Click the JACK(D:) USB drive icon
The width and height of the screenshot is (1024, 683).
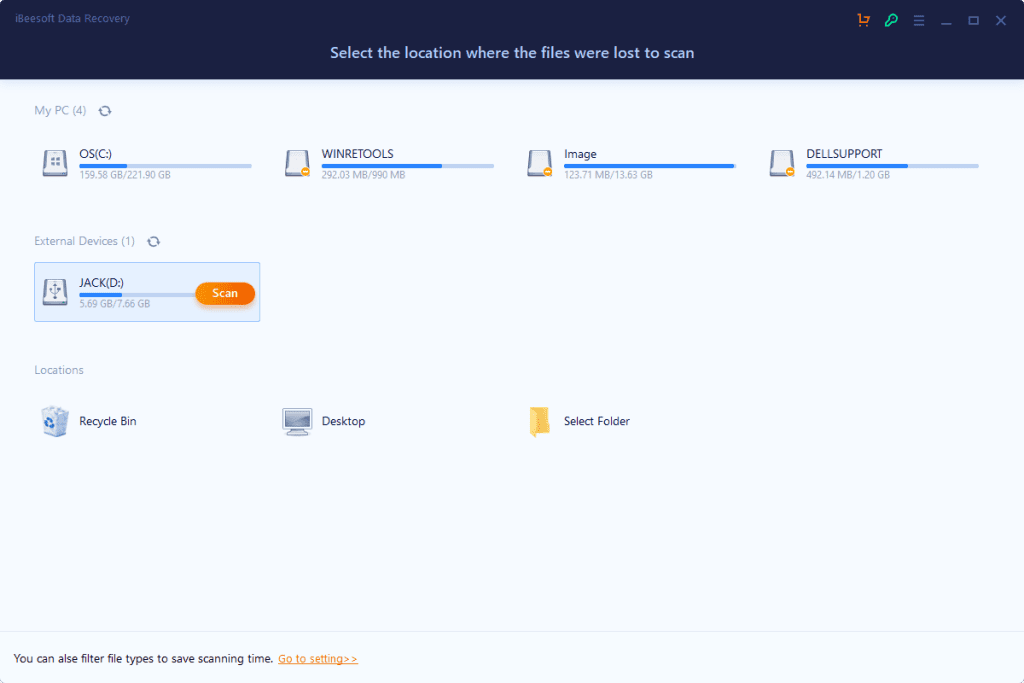(x=55, y=291)
